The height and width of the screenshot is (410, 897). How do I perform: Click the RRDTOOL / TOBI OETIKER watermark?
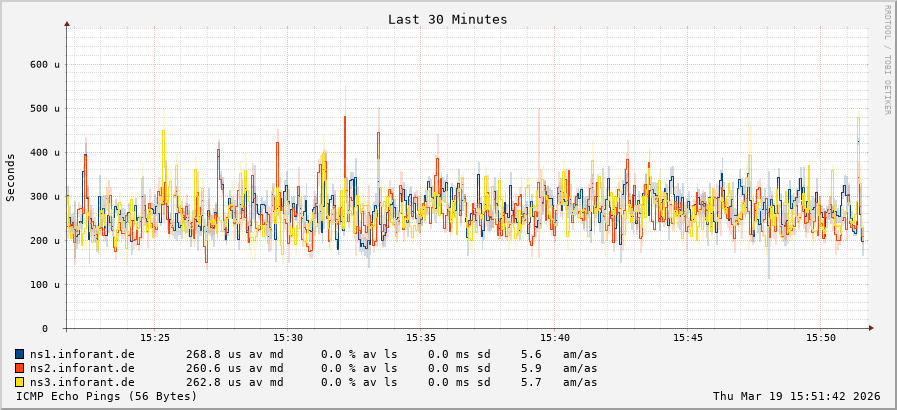tap(886, 59)
